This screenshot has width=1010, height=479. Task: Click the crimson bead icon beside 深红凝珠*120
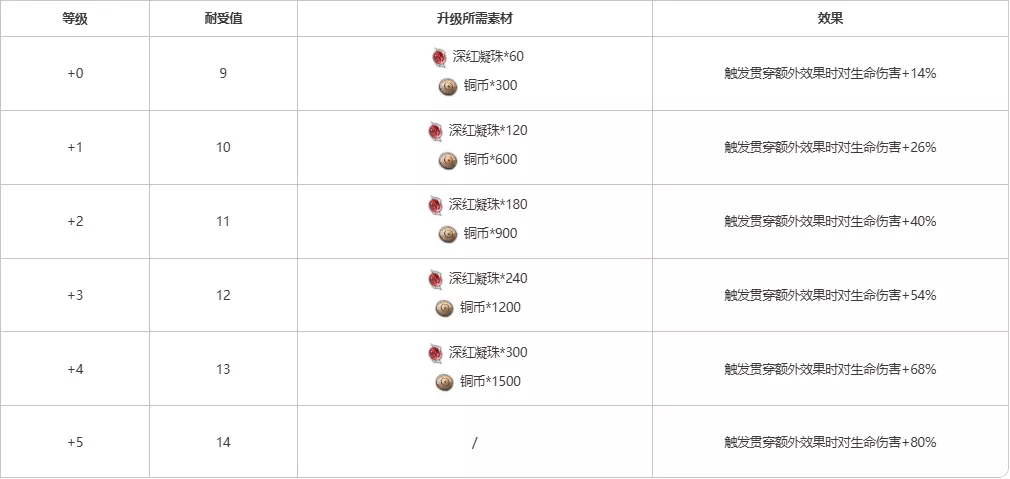(x=435, y=131)
